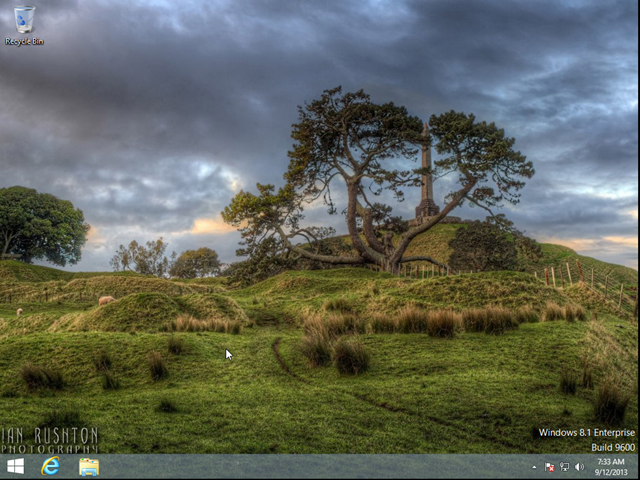Open the volume speaker tray icon
This screenshot has height=480, width=640.
[x=579, y=467]
